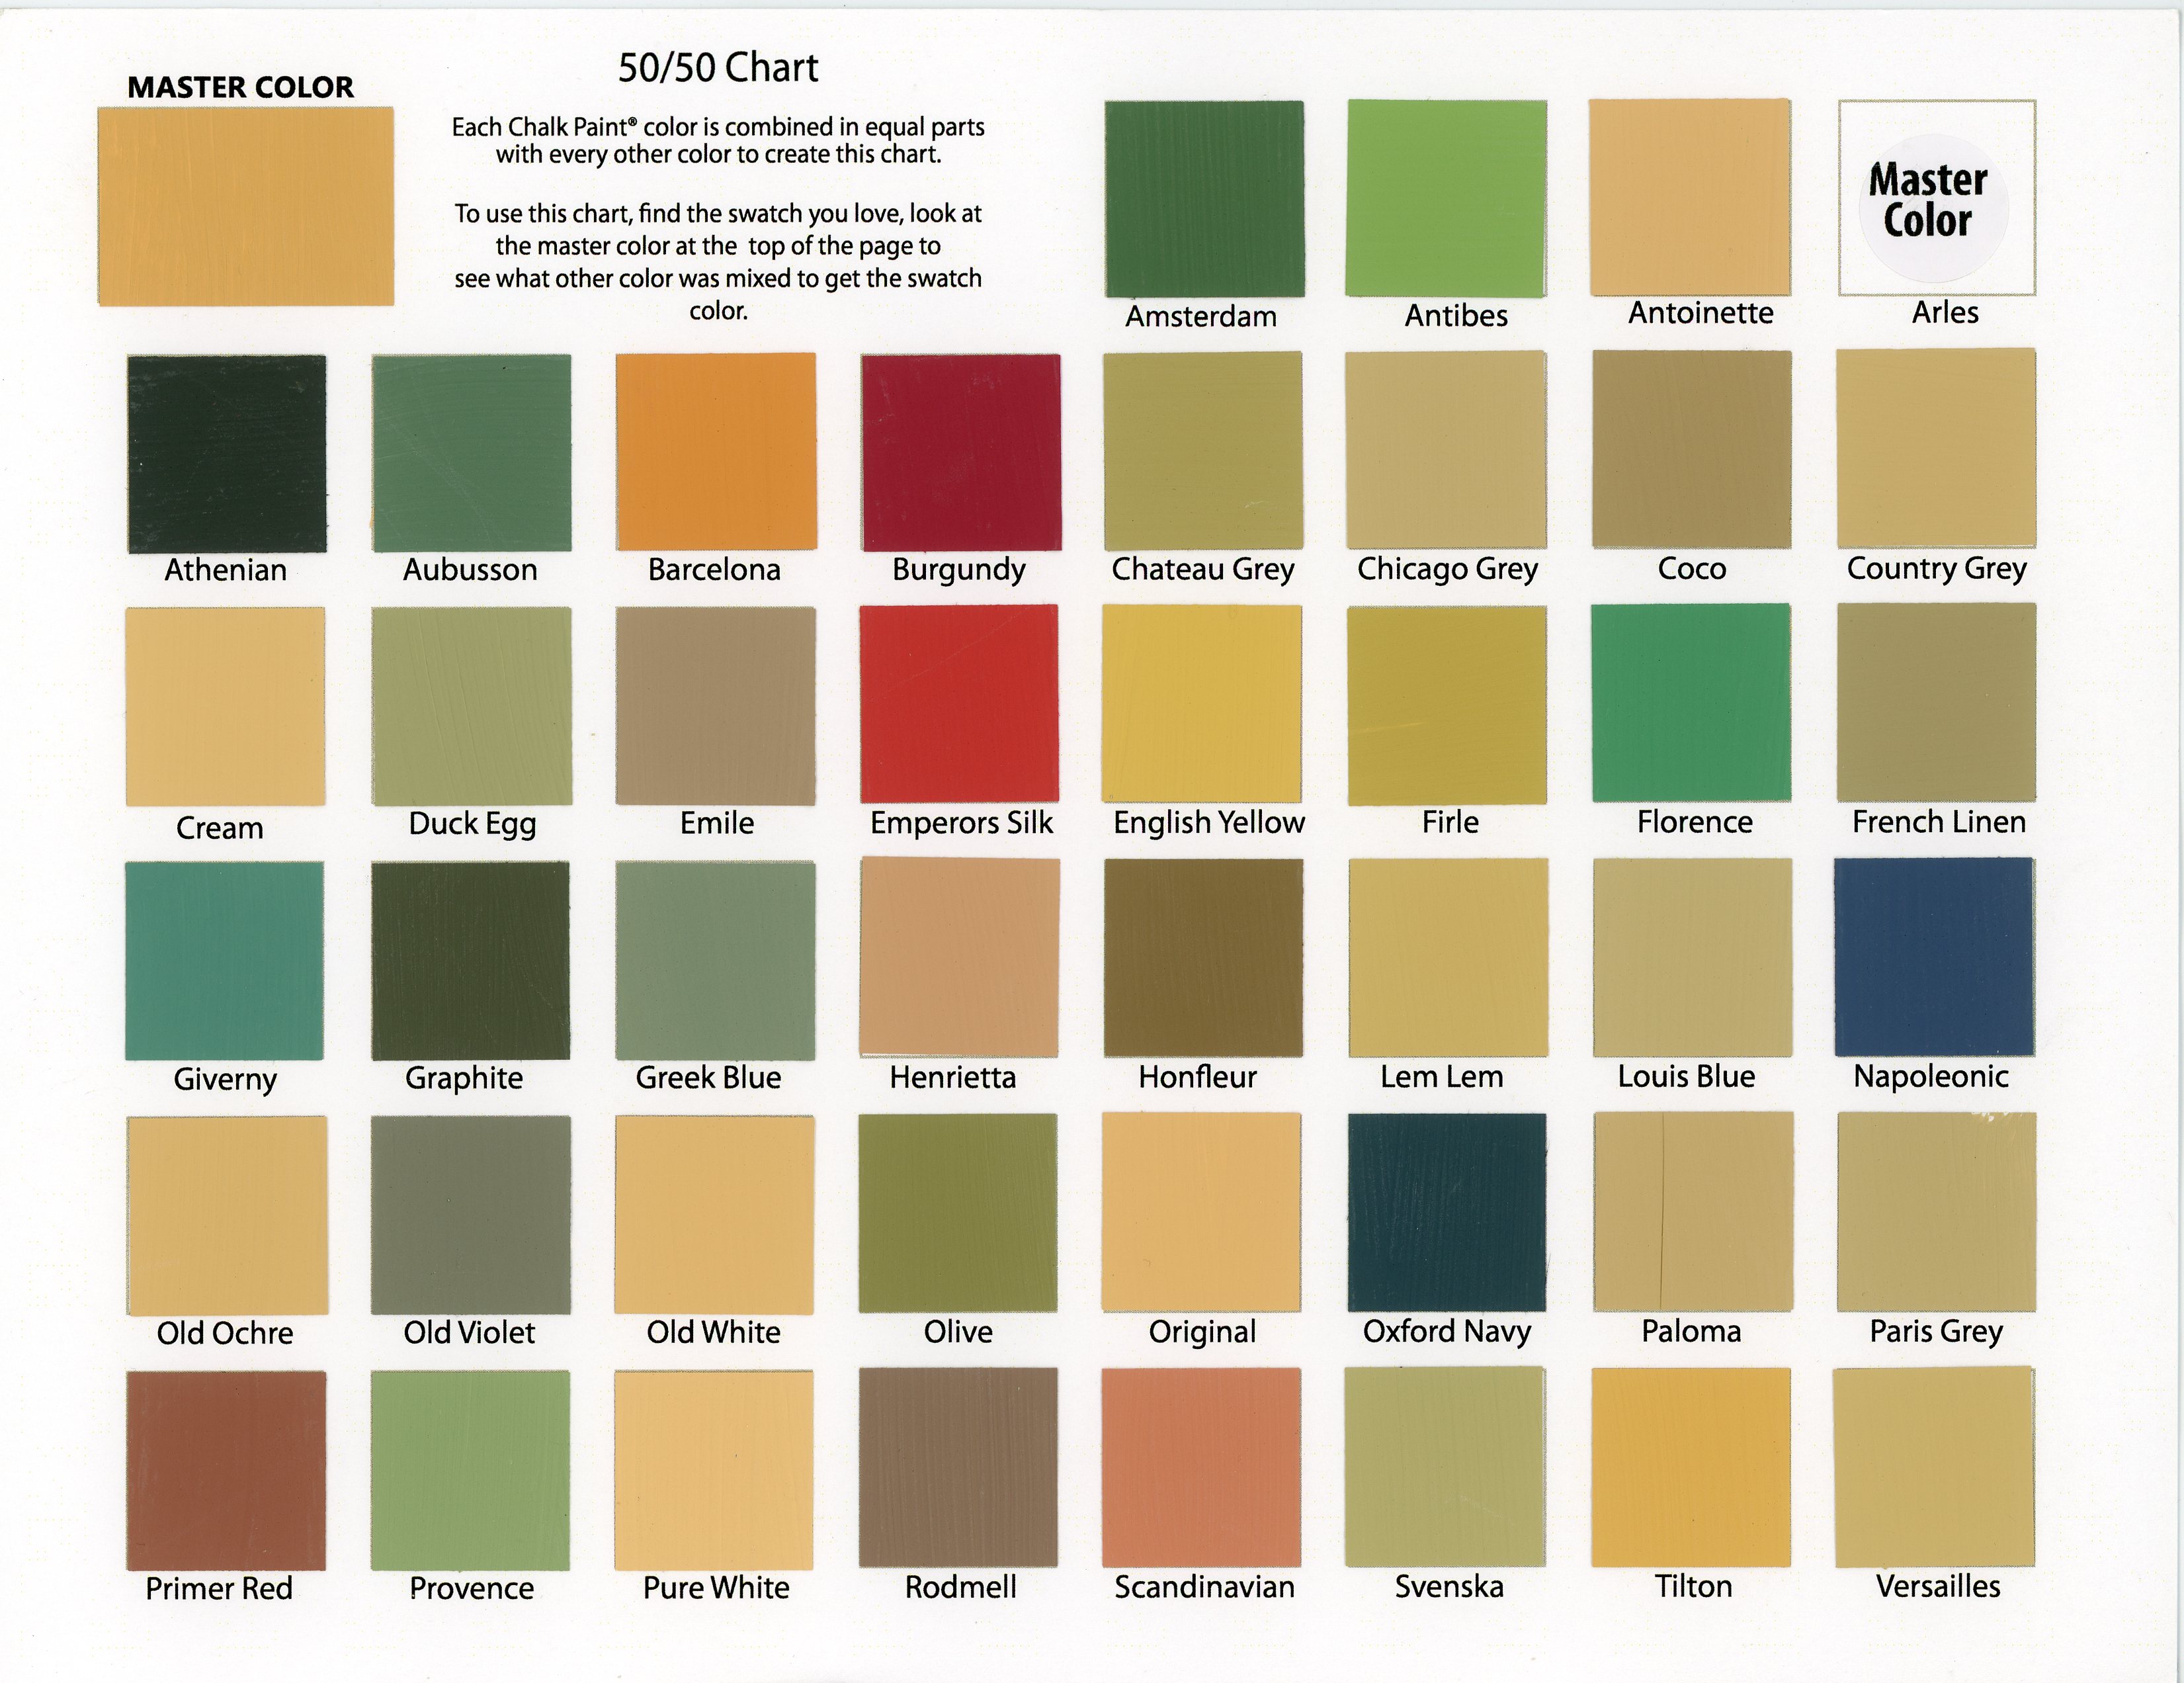The image size is (2184, 1683).
Task: Click the Paris Grey swatch
Action: [1937, 1212]
